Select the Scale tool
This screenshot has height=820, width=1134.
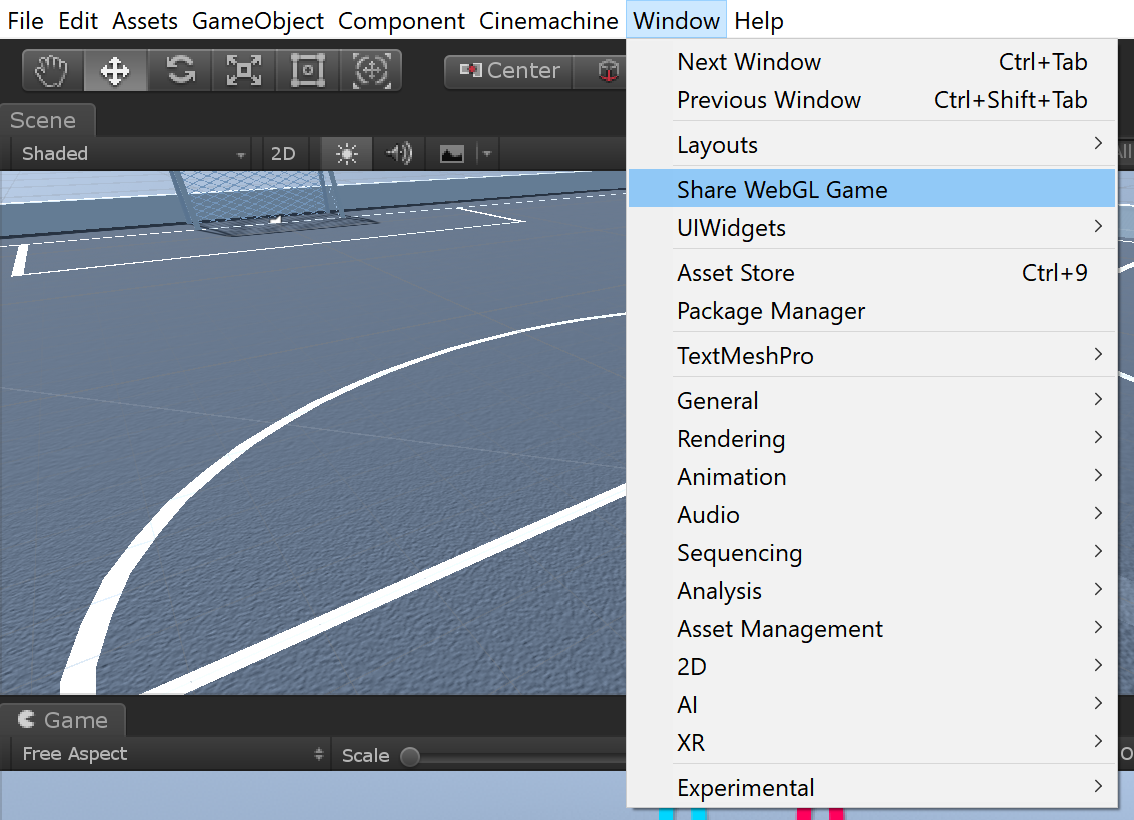tap(244, 71)
